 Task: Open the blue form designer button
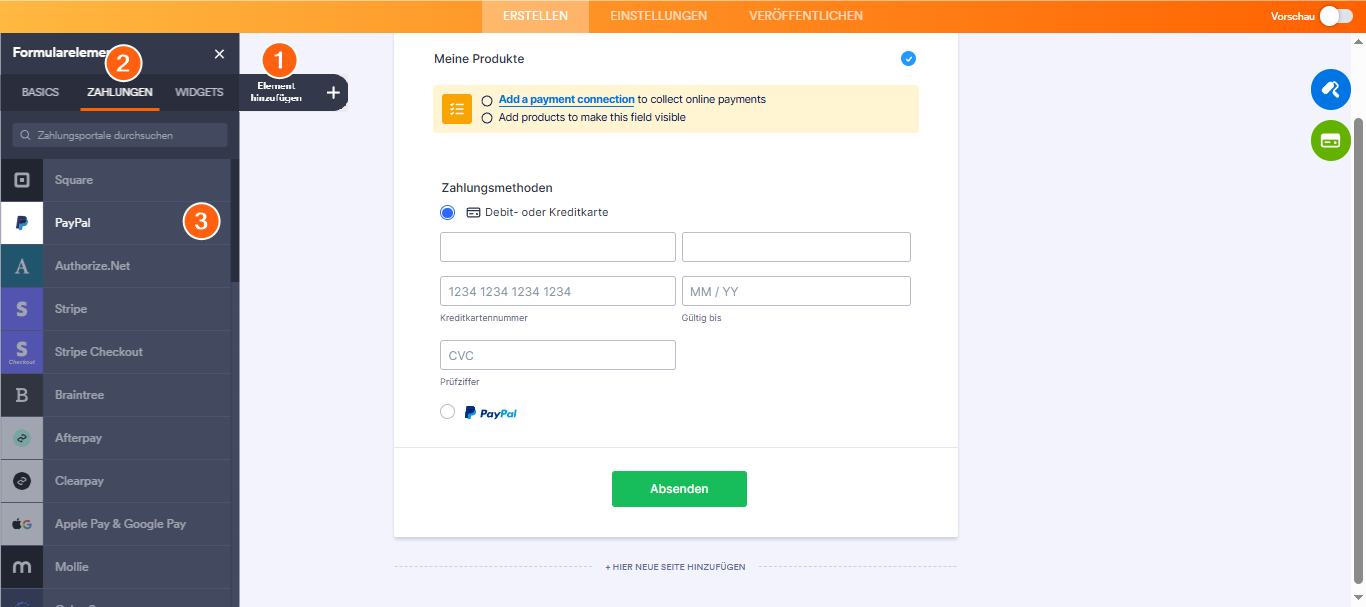point(1330,89)
